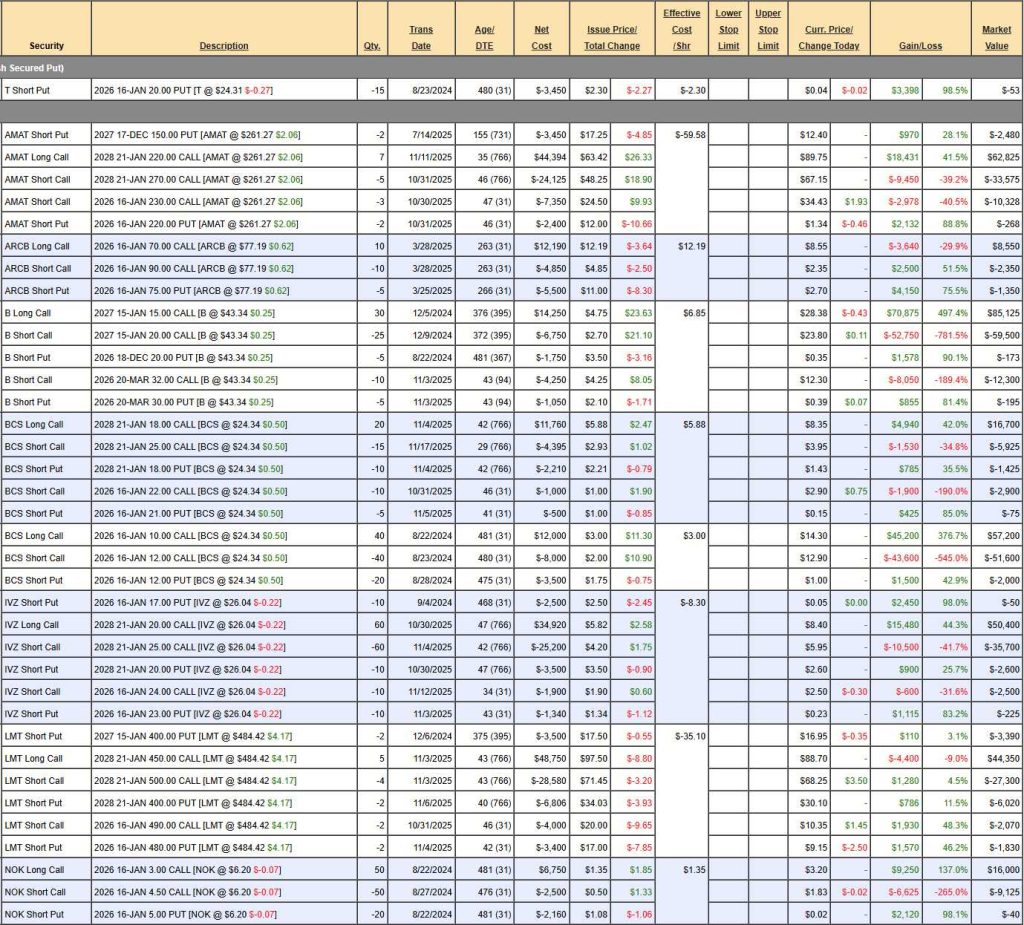1024x925 pixels.
Task: Sort by Curr. Price/Change Today header
Action: coord(828,37)
